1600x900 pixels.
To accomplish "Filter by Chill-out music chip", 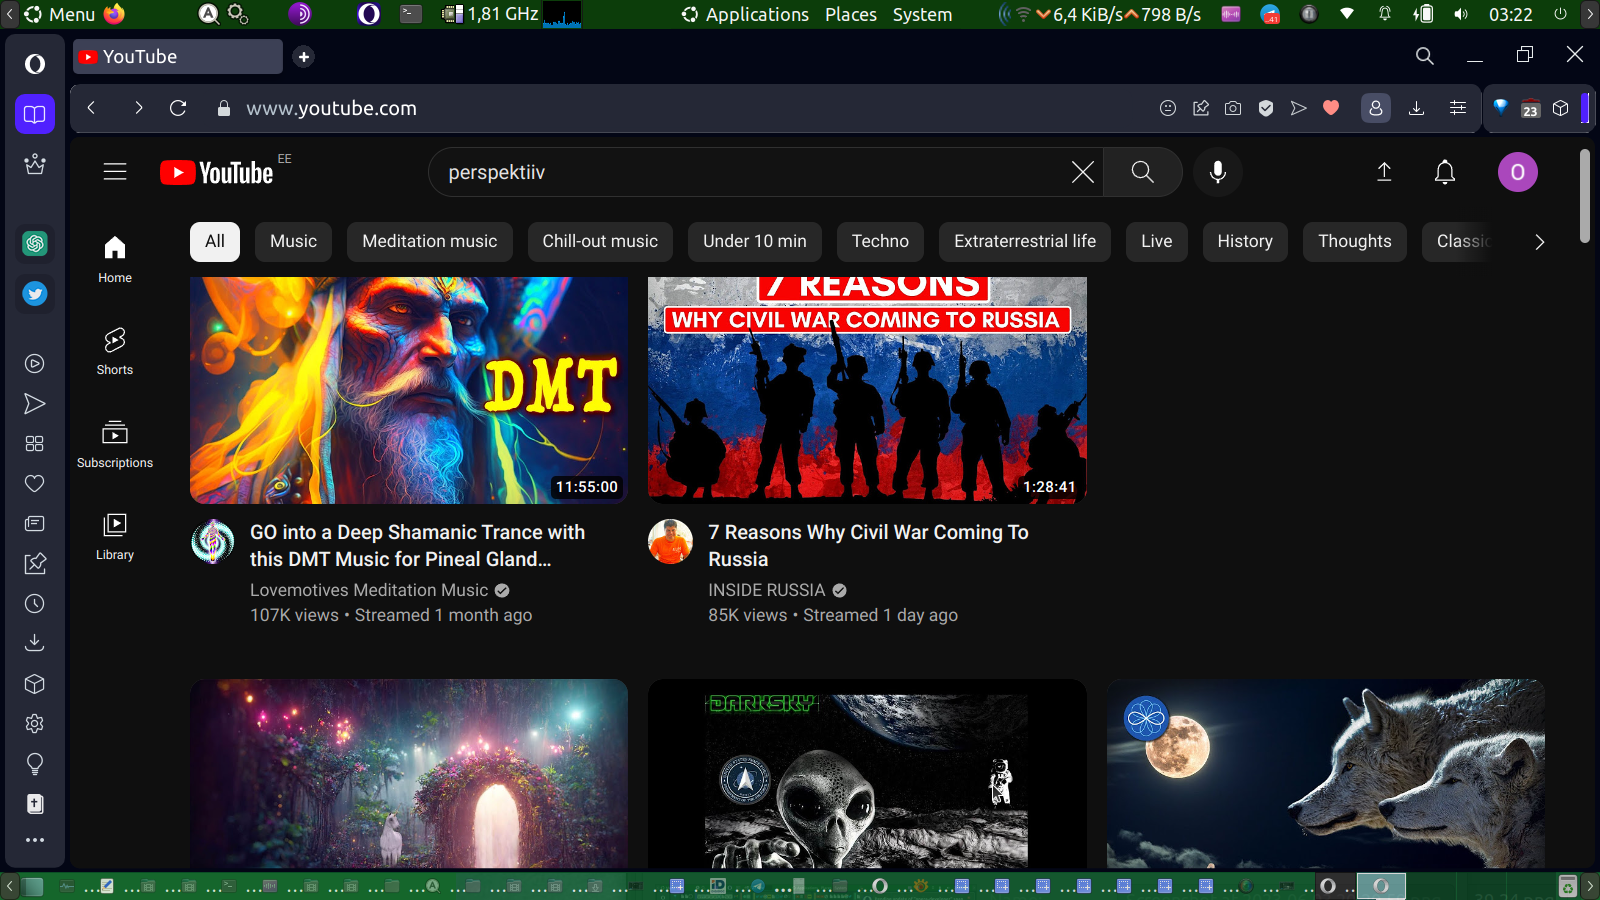I will tap(600, 241).
